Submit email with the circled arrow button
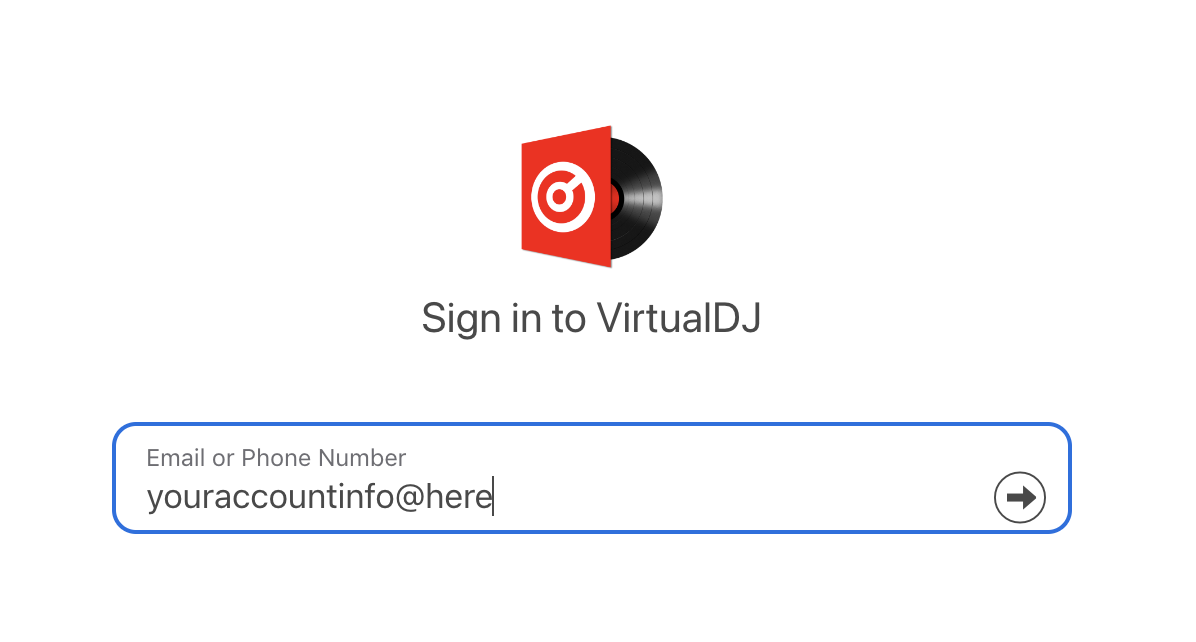1196x642 pixels. (x=1019, y=497)
